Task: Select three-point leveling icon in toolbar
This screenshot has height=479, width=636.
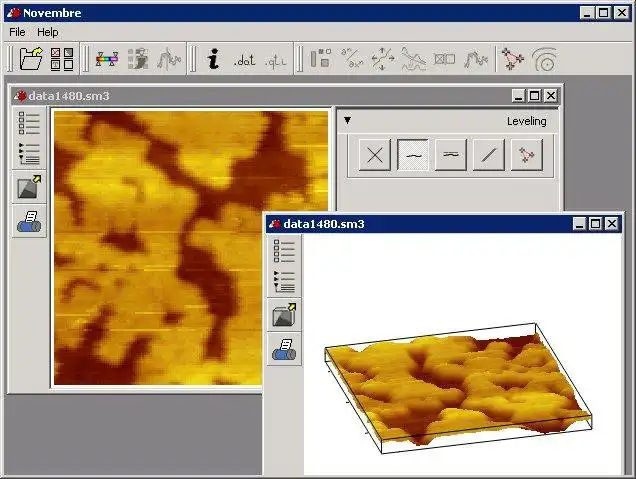Action: tap(512, 59)
